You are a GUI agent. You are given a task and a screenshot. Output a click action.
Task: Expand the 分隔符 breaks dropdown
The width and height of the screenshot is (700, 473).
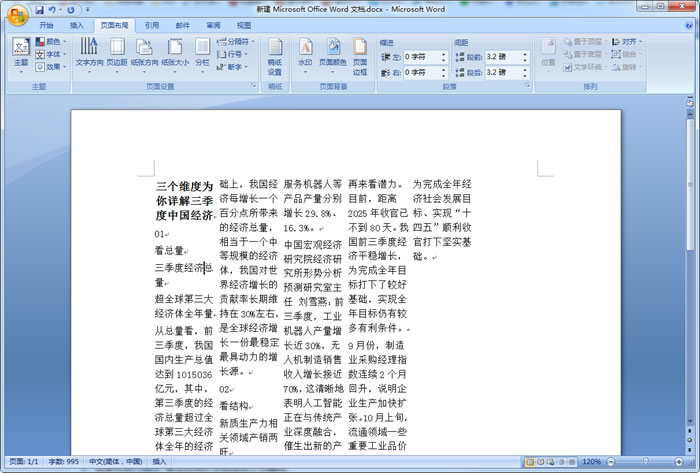click(x=237, y=42)
